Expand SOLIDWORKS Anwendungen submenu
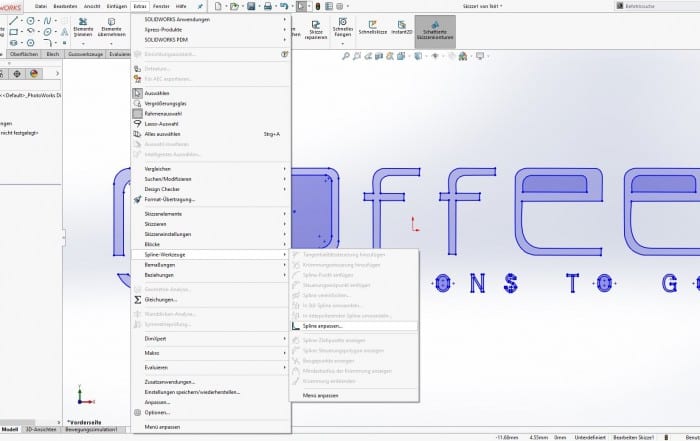This screenshot has width=700, height=441. click(211, 20)
